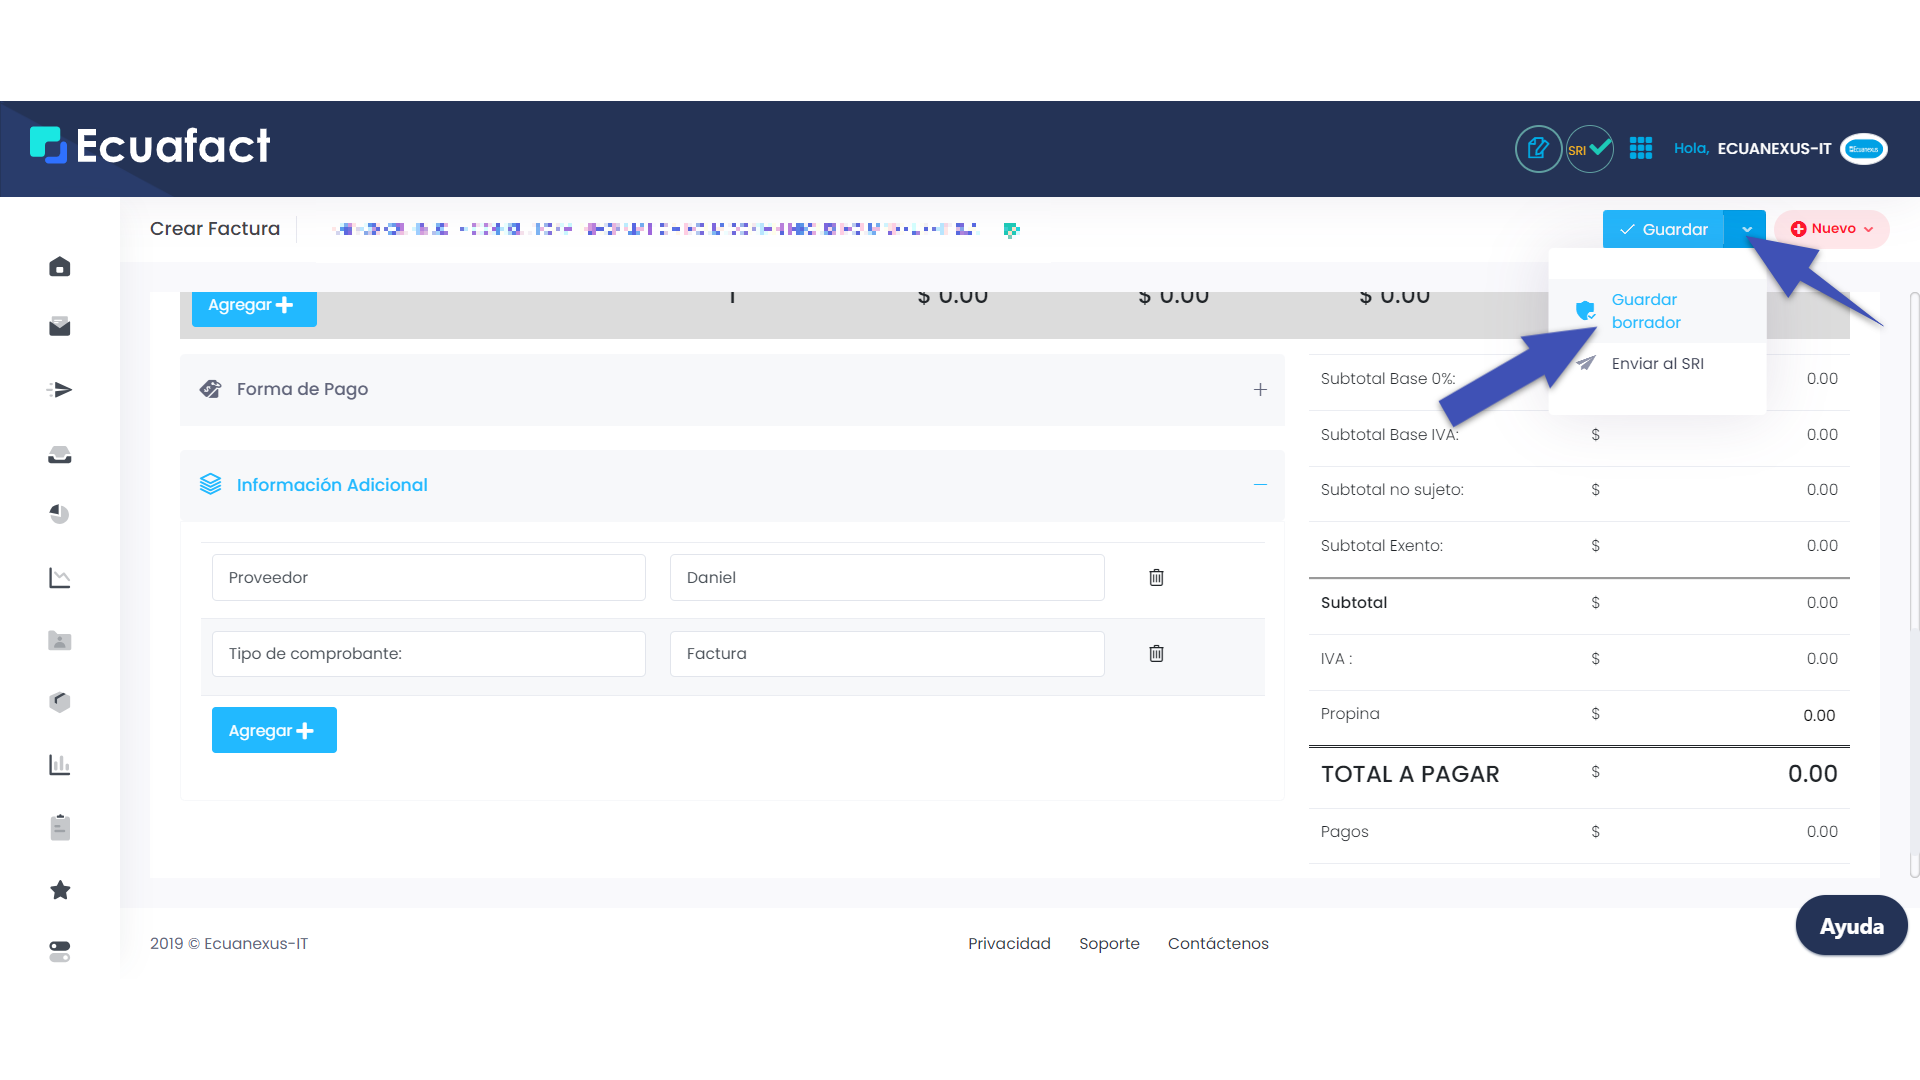The image size is (1920, 1080).
Task: Click the Guardar dropdown arrow
Action: coord(1746,229)
